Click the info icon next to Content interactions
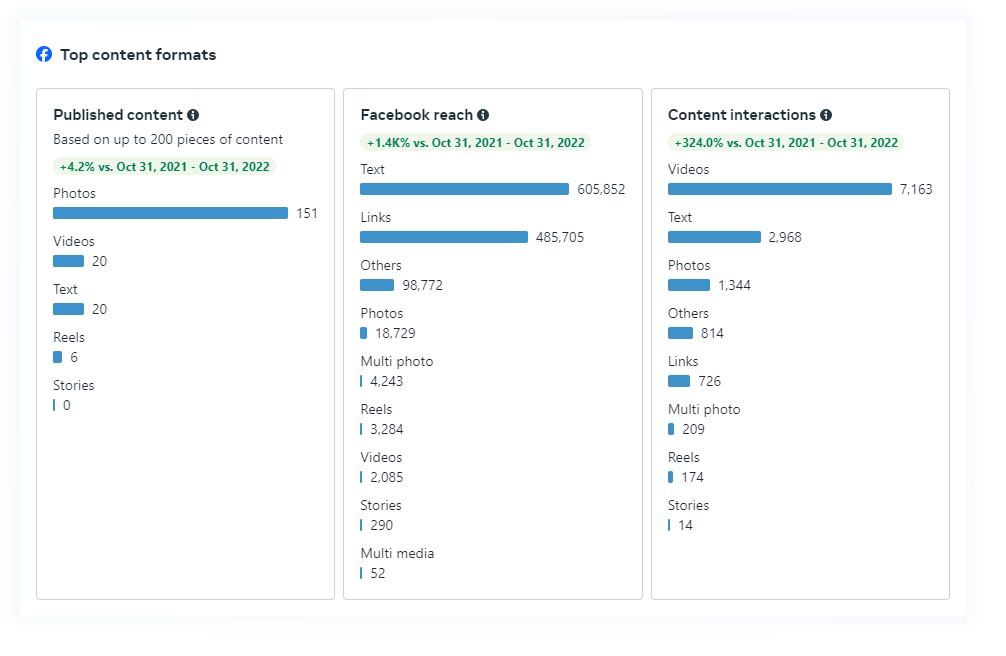Image resolution: width=1006 pixels, height=656 pixels. [x=826, y=115]
